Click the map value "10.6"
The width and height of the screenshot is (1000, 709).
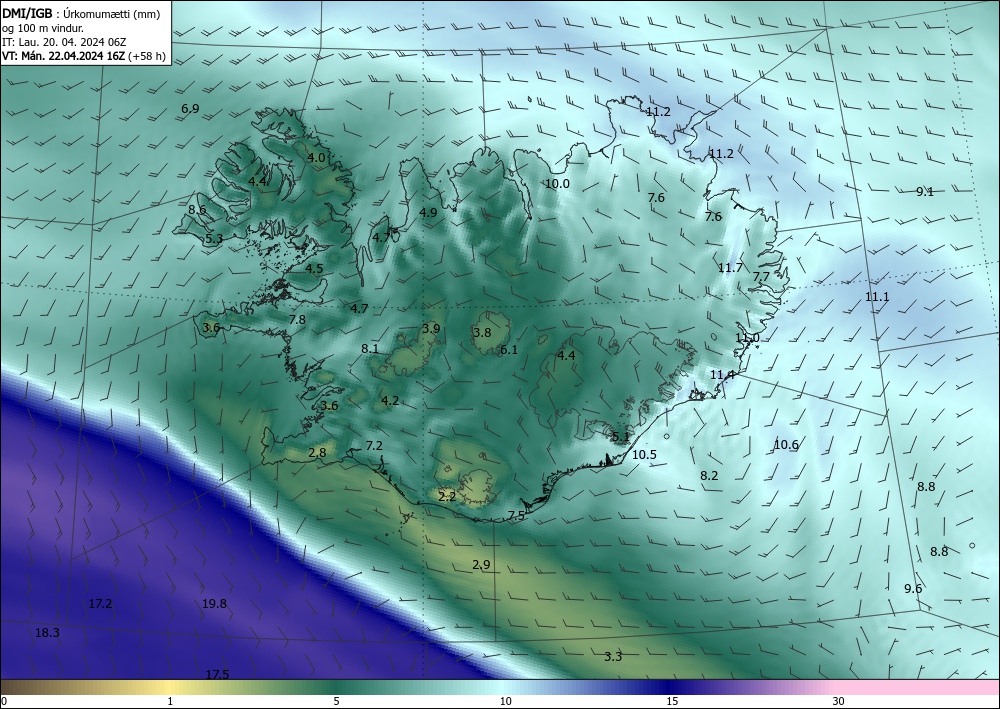point(786,444)
